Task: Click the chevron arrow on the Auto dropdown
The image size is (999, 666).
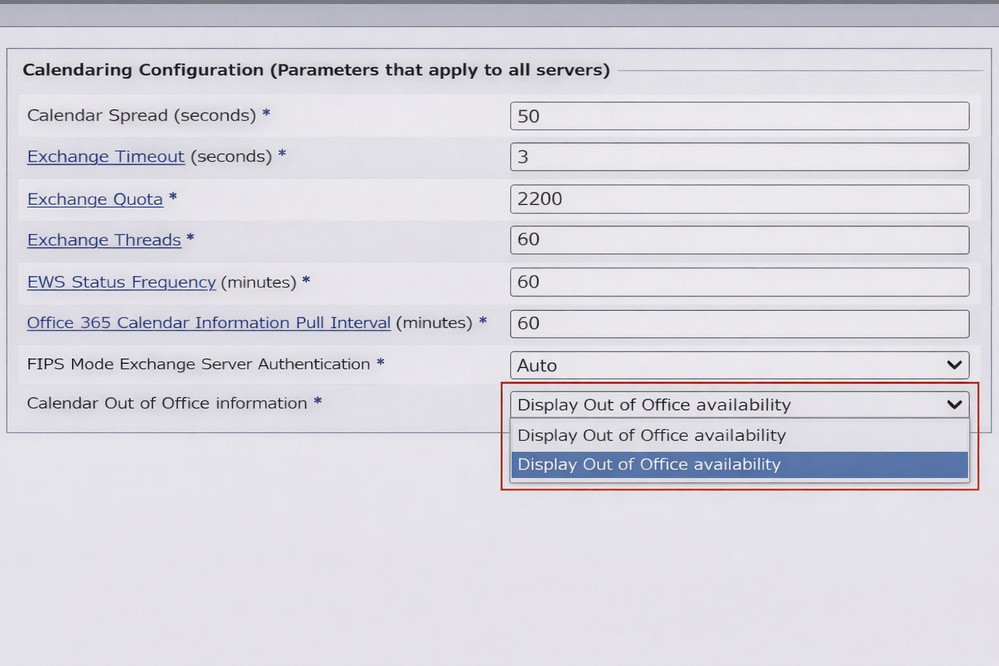Action: click(954, 365)
